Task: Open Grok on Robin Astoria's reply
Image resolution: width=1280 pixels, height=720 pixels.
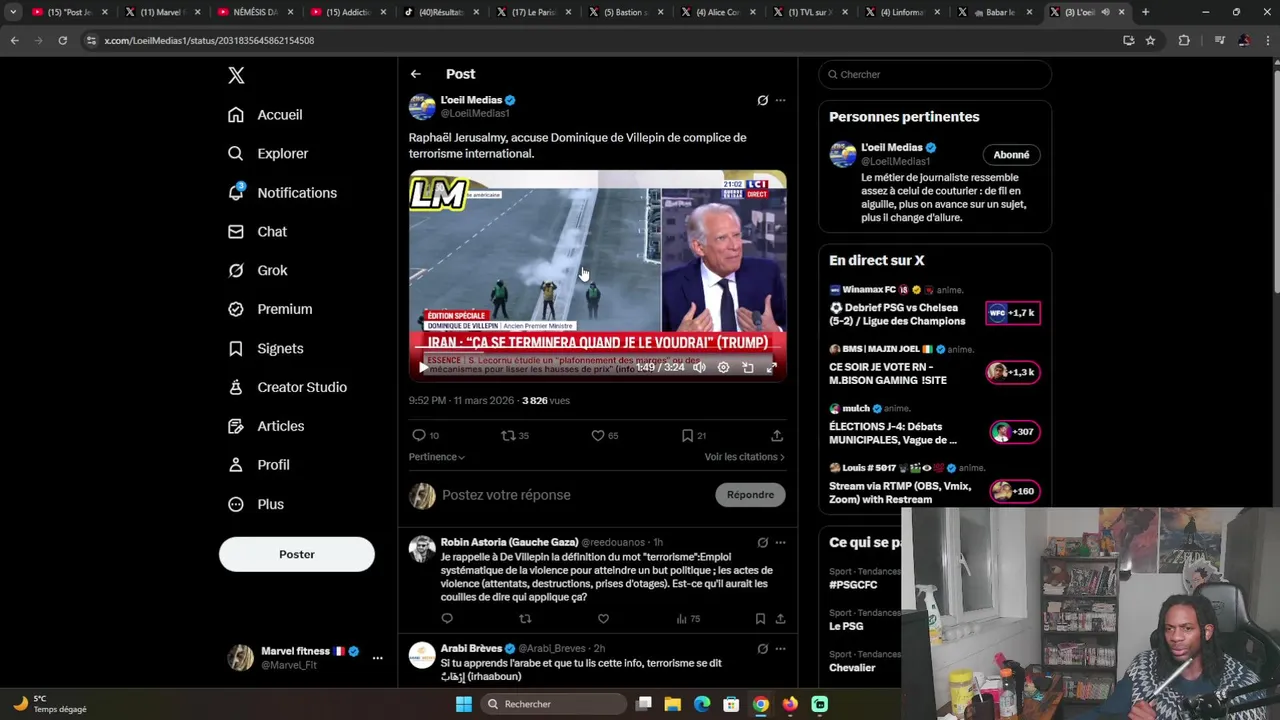Action: click(762, 542)
